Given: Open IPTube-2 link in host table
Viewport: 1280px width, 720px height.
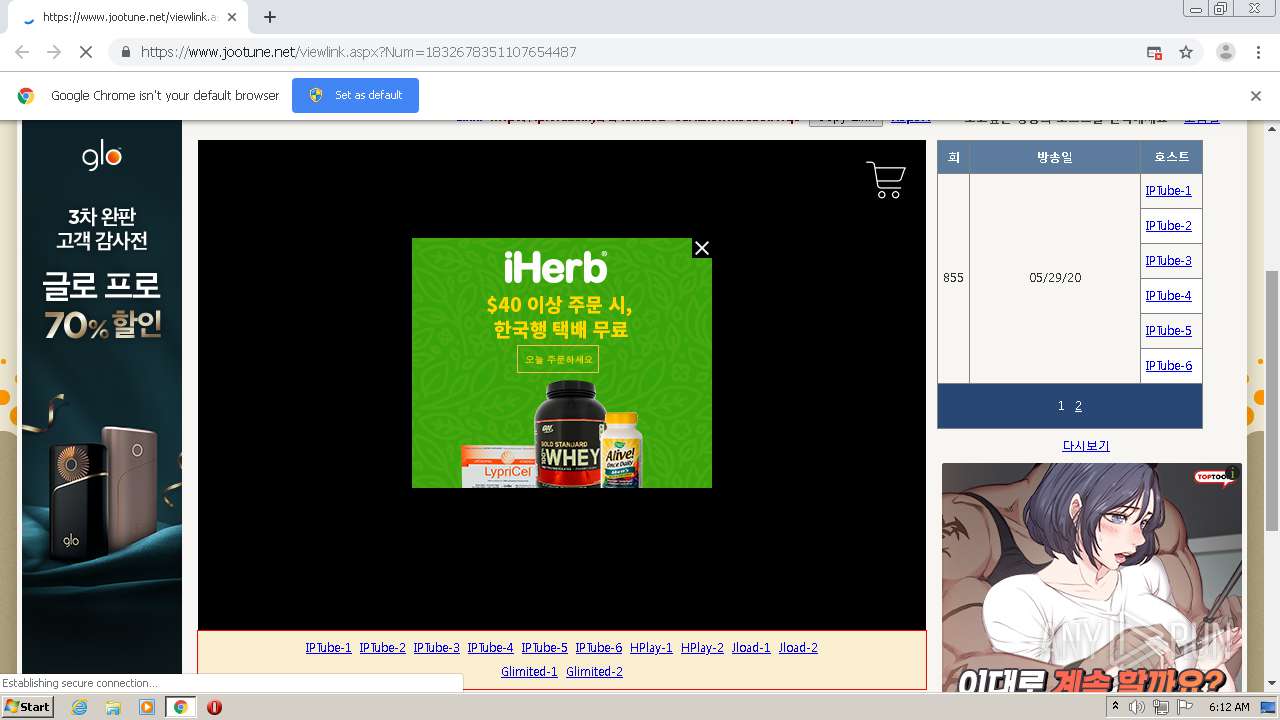Looking at the screenshot, I should 1168,226.
